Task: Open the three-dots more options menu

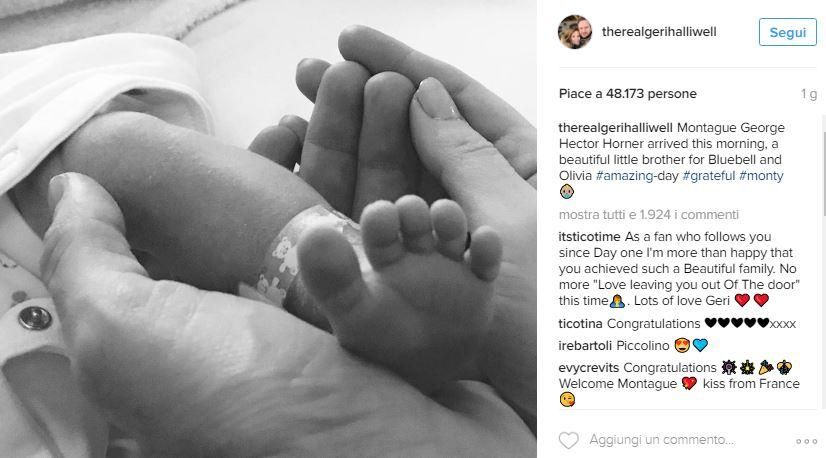Action: [807, 441]
